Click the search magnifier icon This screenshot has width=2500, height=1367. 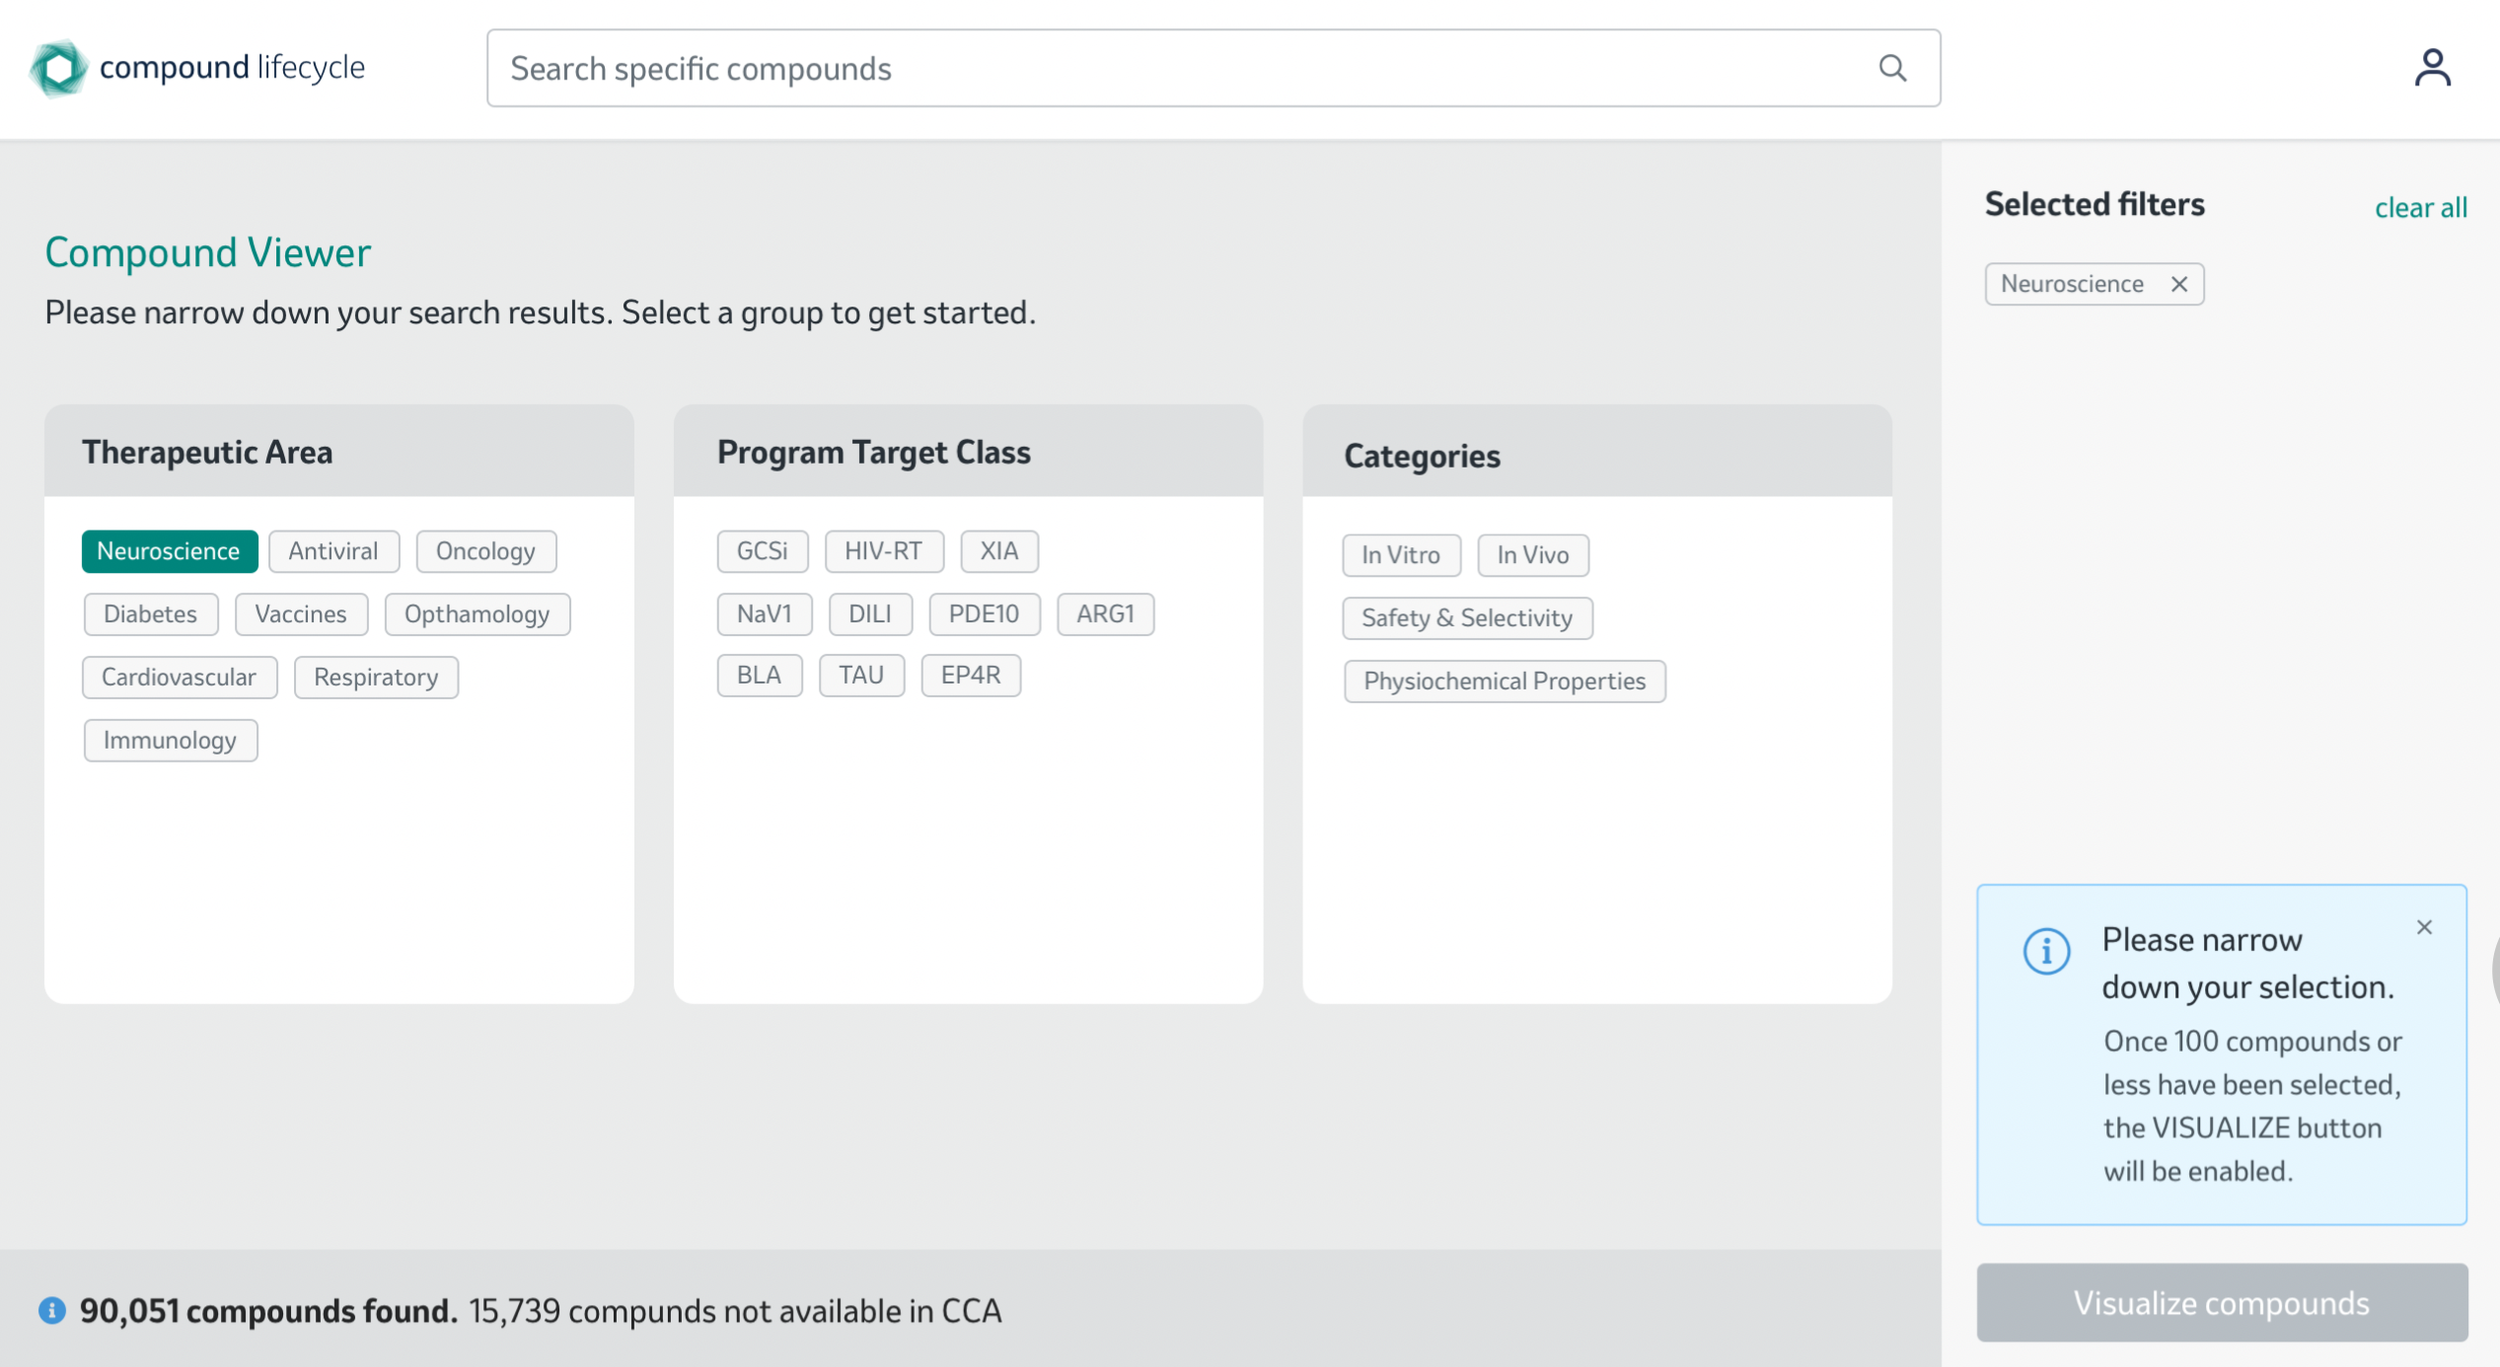point(1892,68)
